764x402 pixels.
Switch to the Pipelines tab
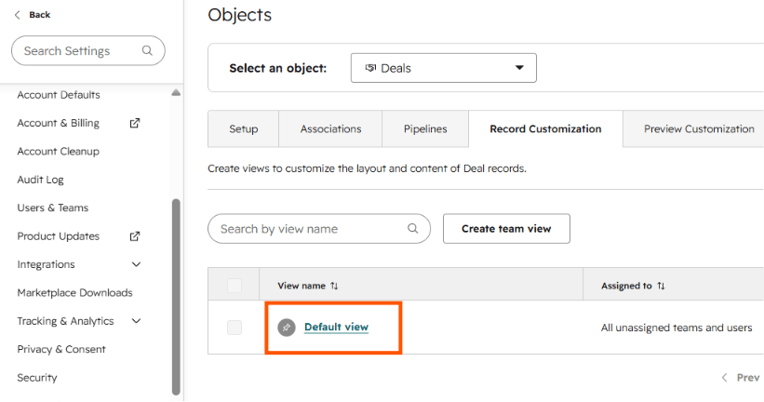425,129
